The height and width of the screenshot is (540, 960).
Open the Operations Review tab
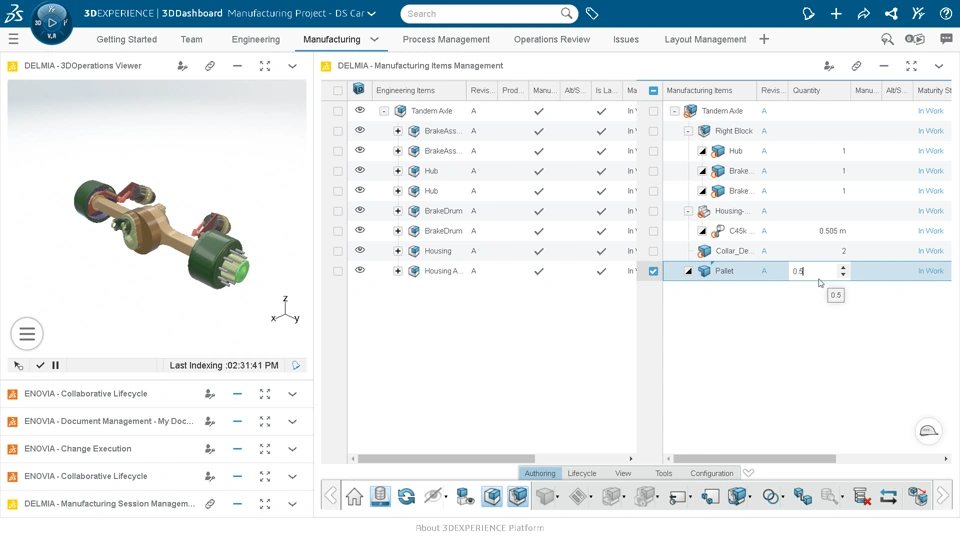(x=552, y=39)
